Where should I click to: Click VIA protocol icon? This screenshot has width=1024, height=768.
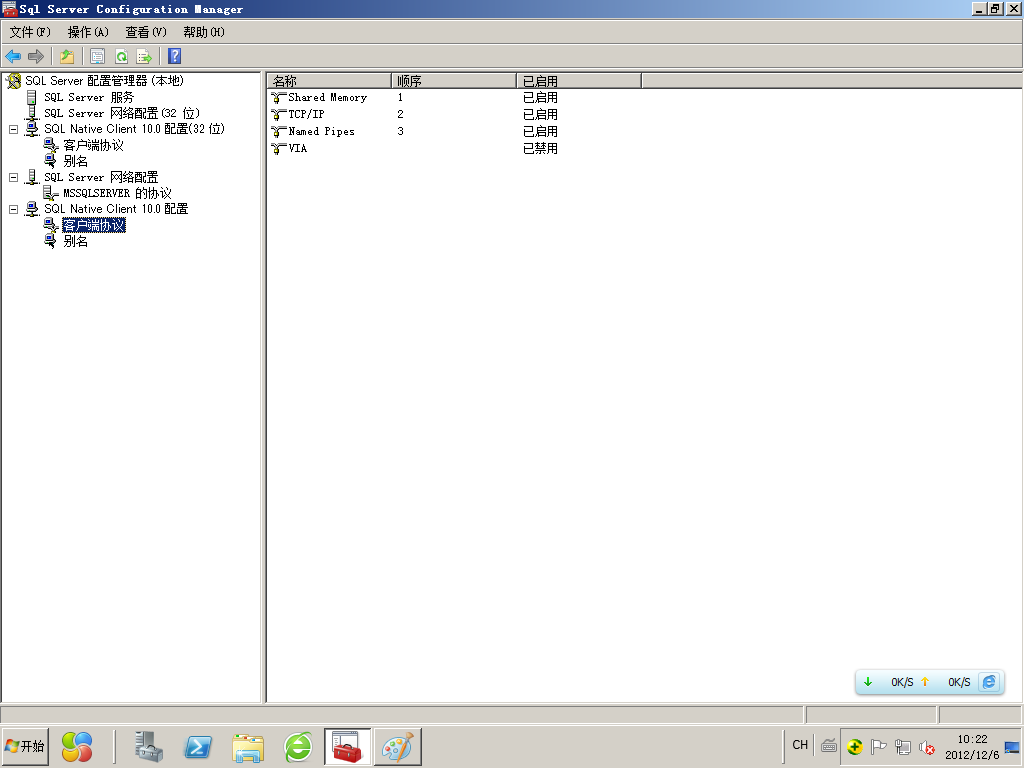pyautogui.click(x=279, y=149)
